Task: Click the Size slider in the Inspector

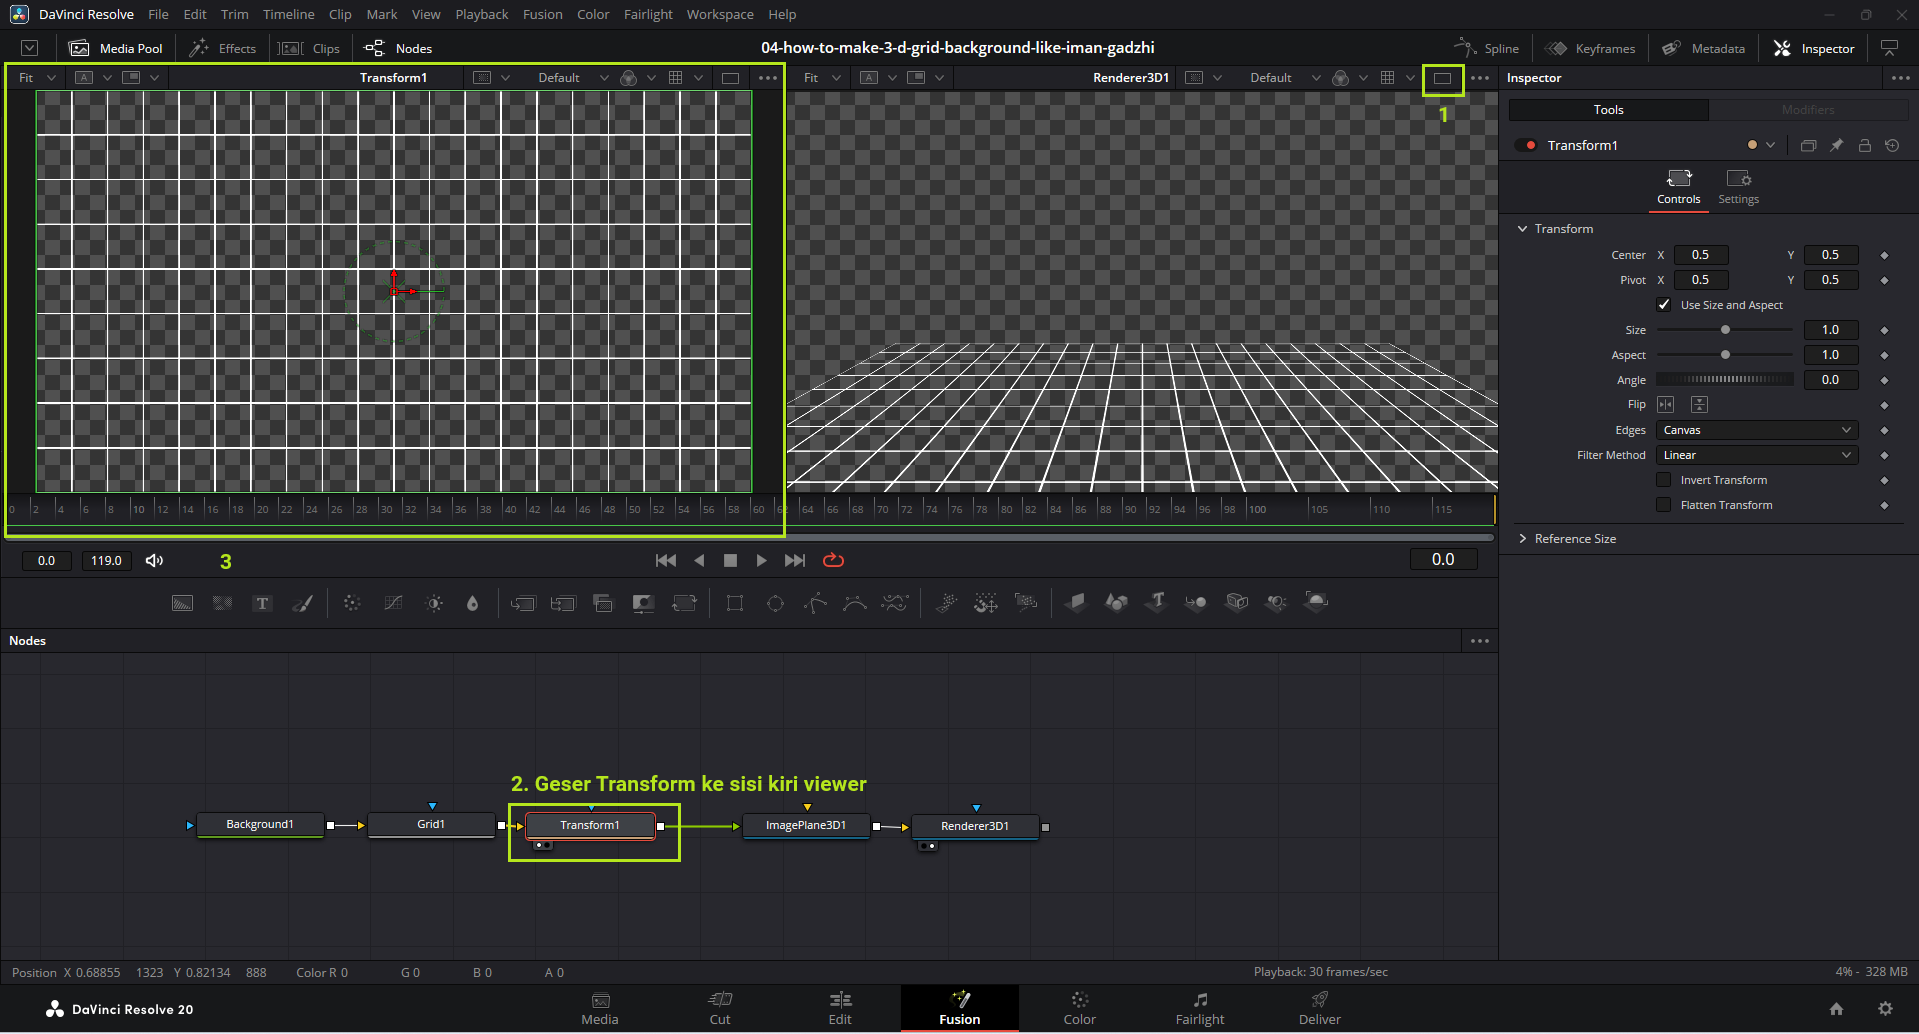Action: point(1725,330)
